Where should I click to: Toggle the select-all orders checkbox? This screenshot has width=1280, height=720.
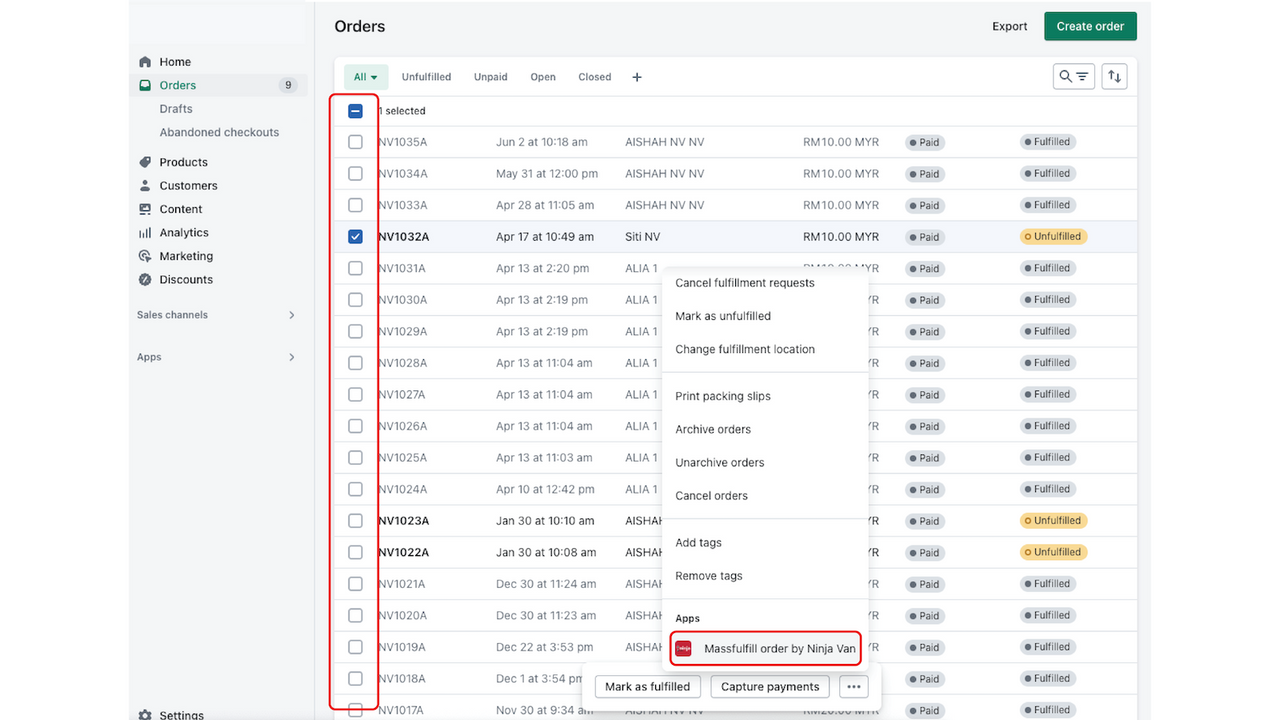coord(355,111)
